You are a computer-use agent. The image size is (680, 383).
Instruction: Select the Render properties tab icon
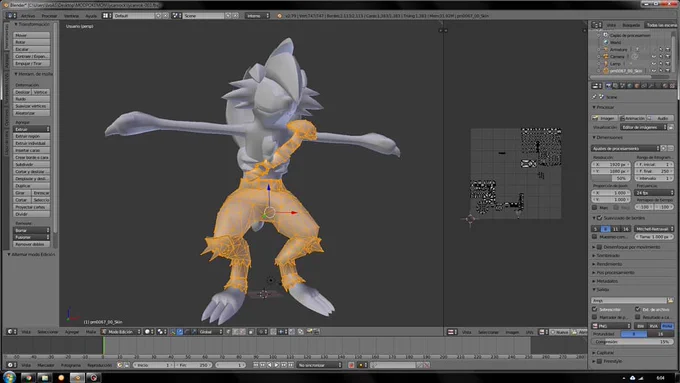[x=608, y=86]
